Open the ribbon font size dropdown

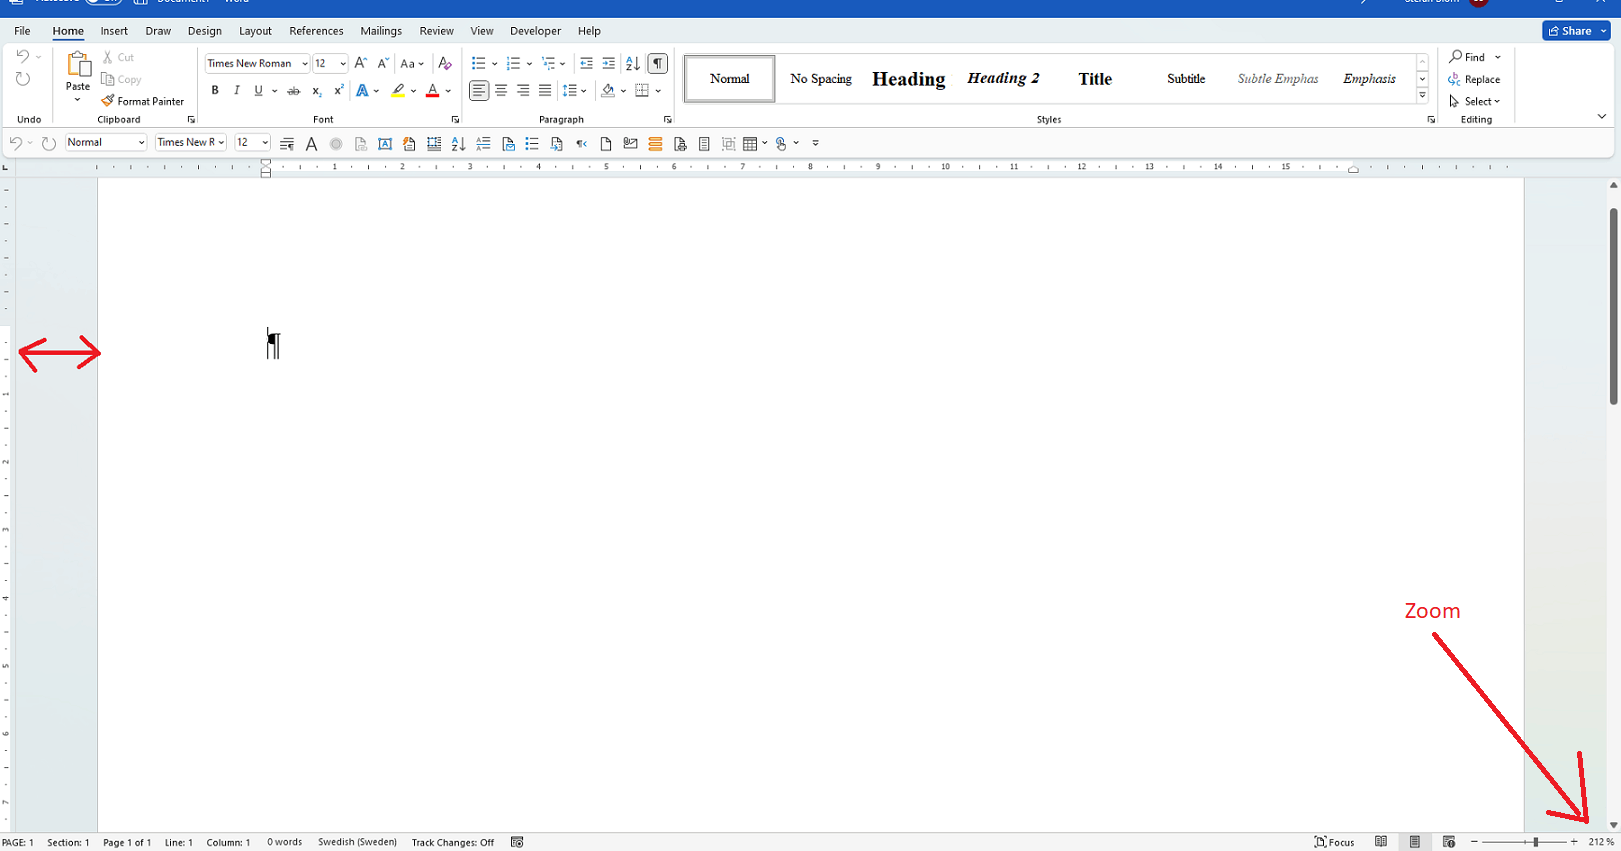coord(342,63)
